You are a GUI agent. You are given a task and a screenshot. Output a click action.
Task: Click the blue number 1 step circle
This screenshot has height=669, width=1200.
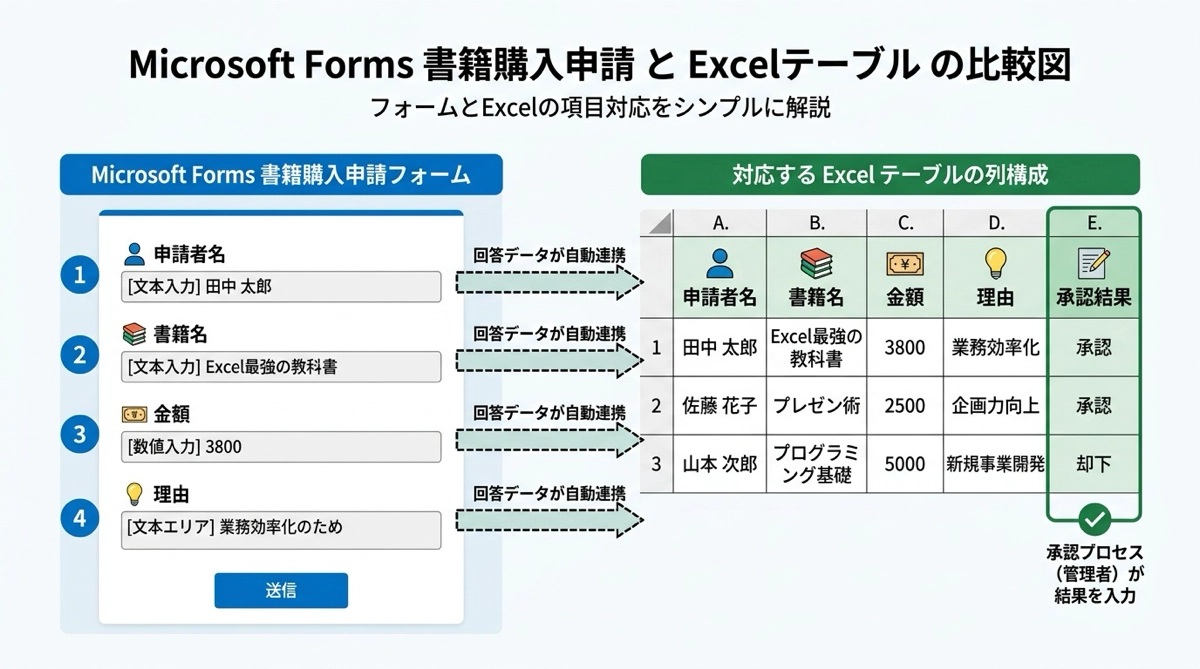coord(80,273)
